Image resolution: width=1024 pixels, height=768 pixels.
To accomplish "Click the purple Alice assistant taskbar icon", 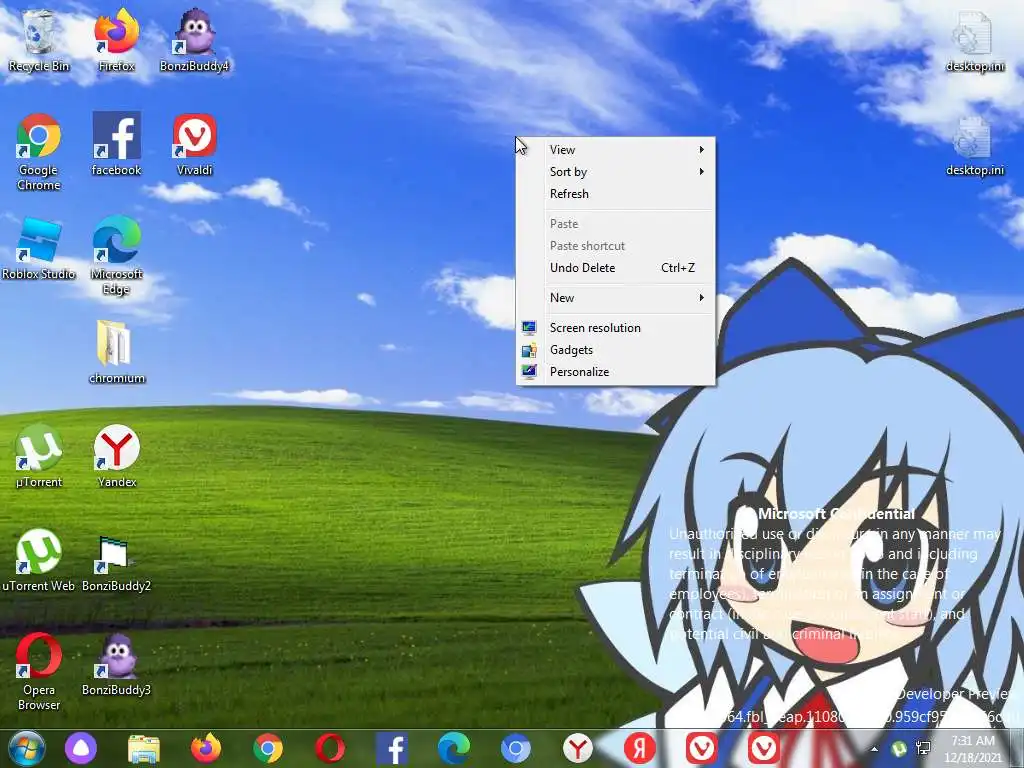I will click(81, 748).
